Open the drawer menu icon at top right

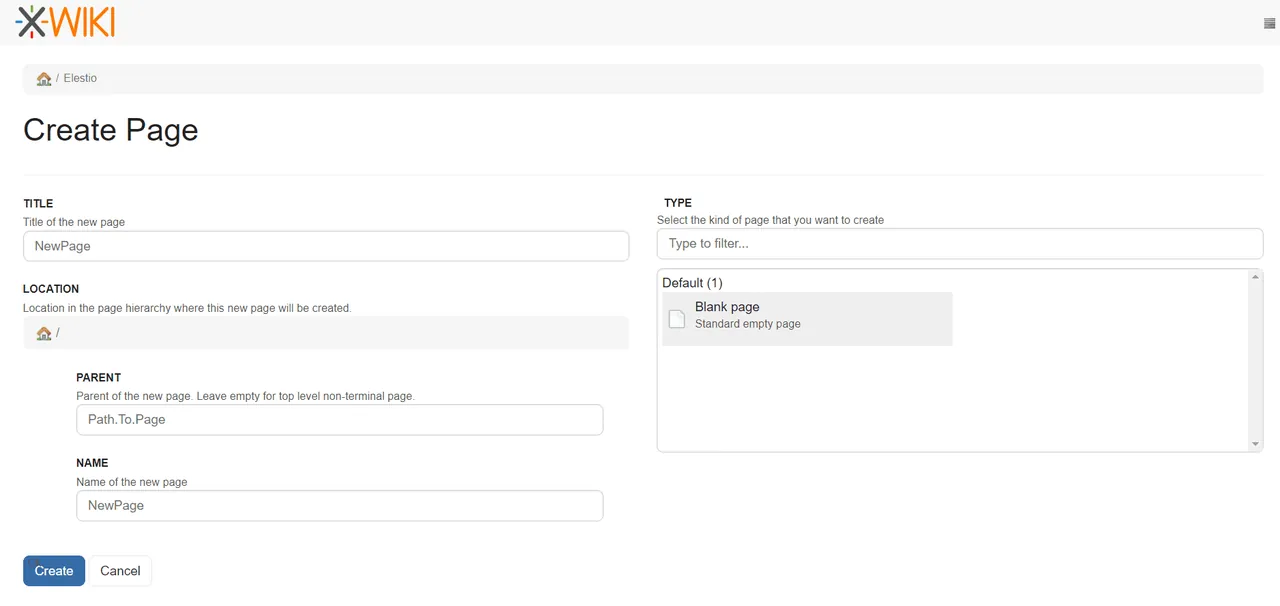click(x=1270, y=23)
